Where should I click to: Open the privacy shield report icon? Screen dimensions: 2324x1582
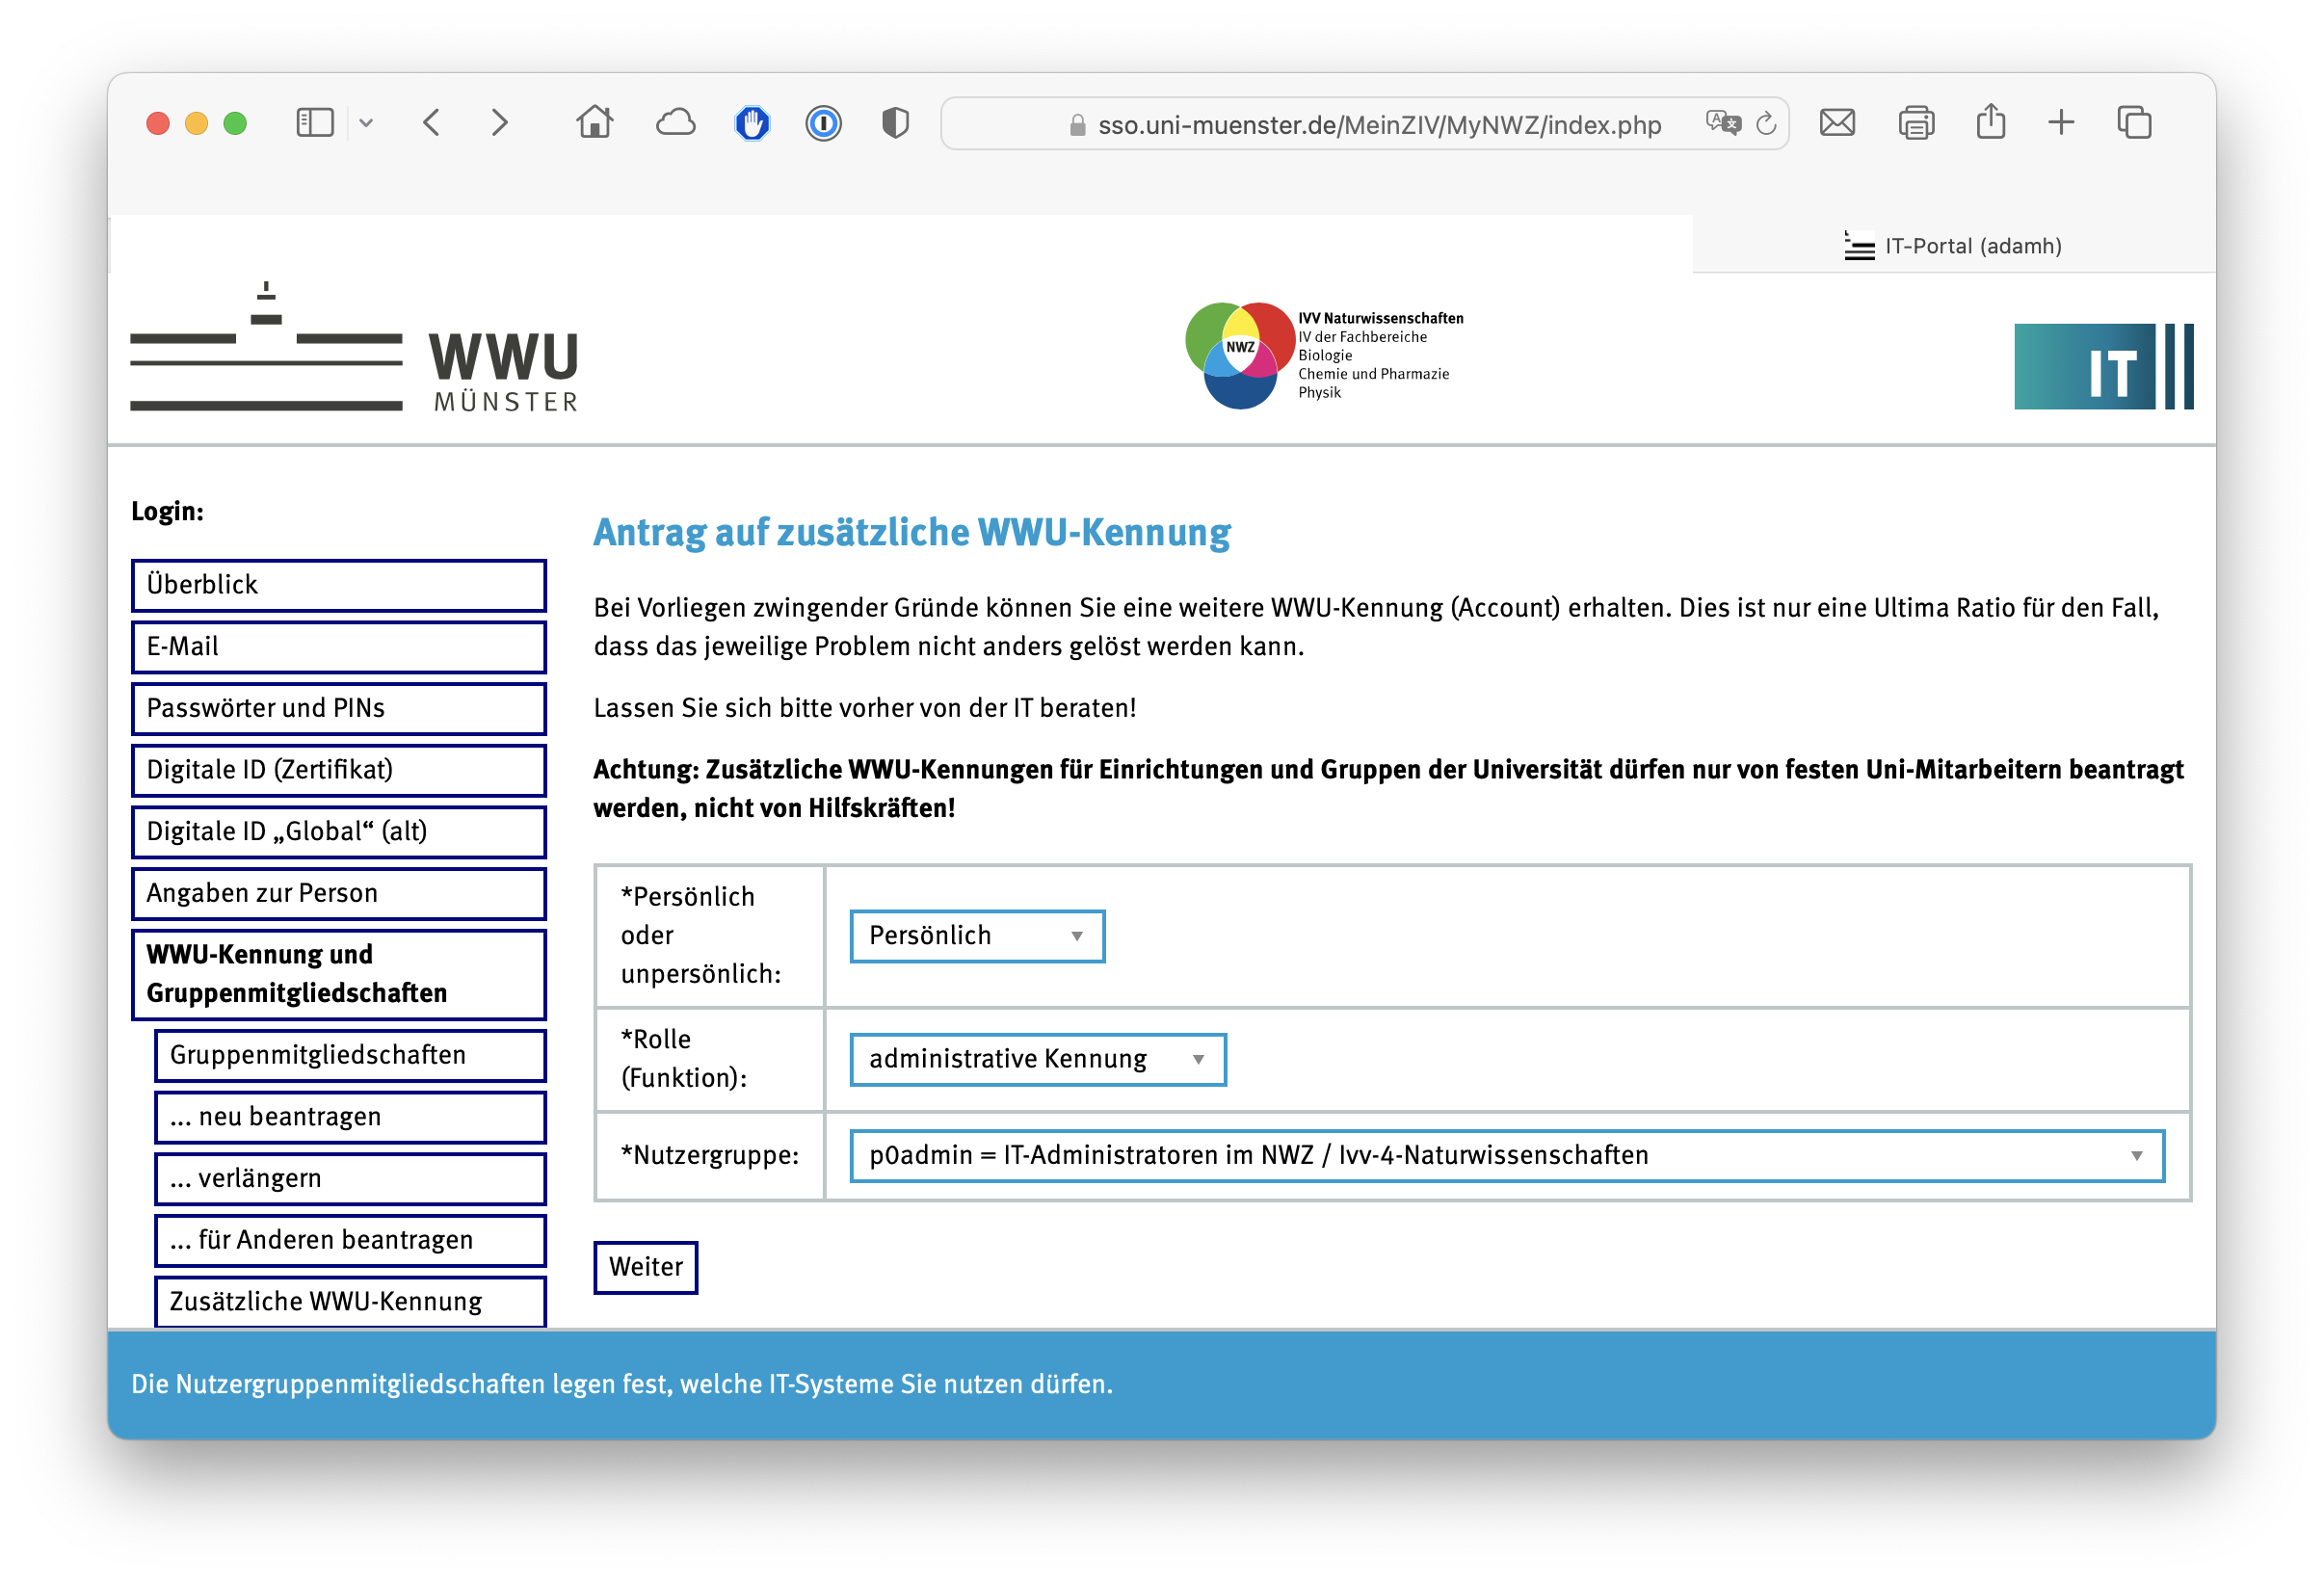tap(895, 123)
